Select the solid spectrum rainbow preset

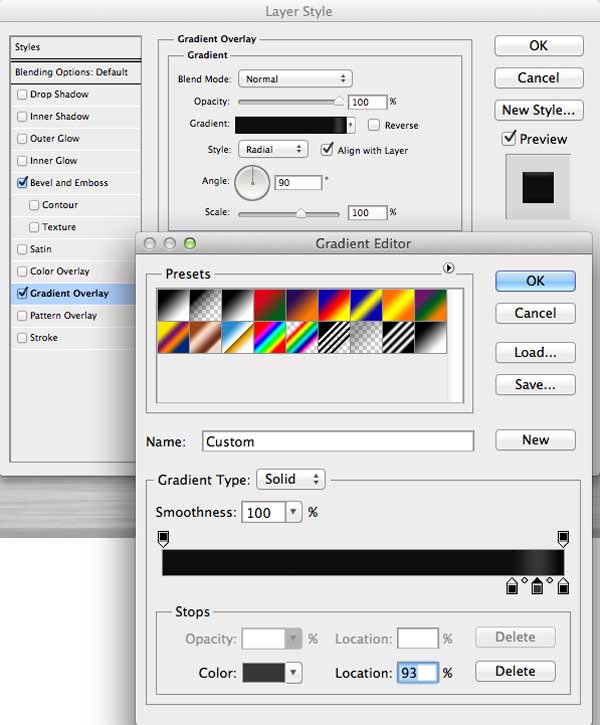[x=270, y=338]
